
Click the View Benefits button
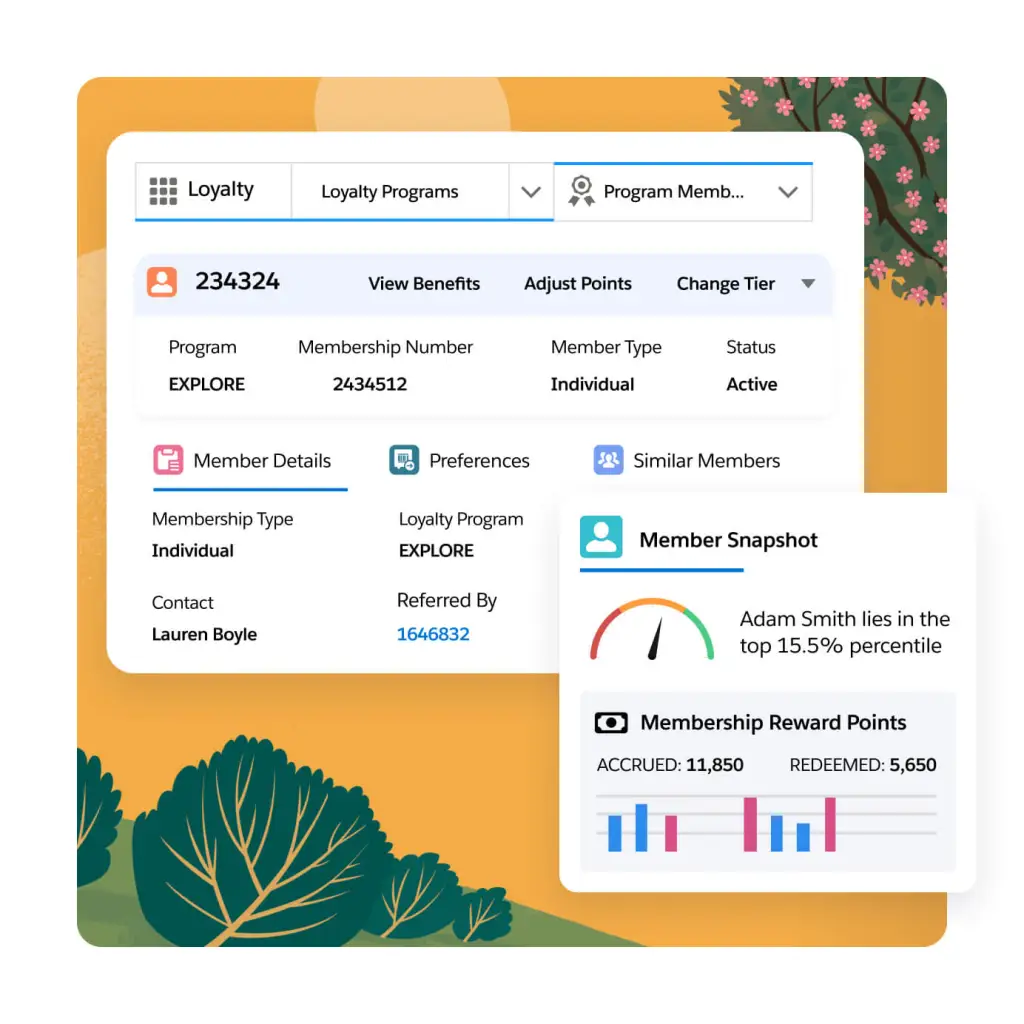pos(424,283)
